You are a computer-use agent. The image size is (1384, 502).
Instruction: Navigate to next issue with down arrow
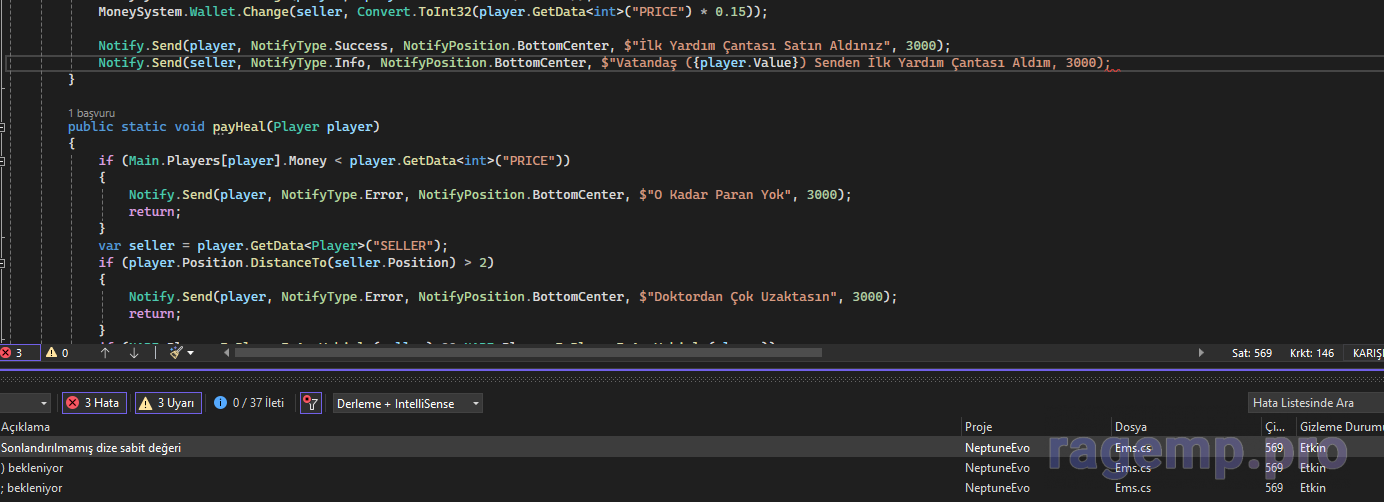pos(134,353)
